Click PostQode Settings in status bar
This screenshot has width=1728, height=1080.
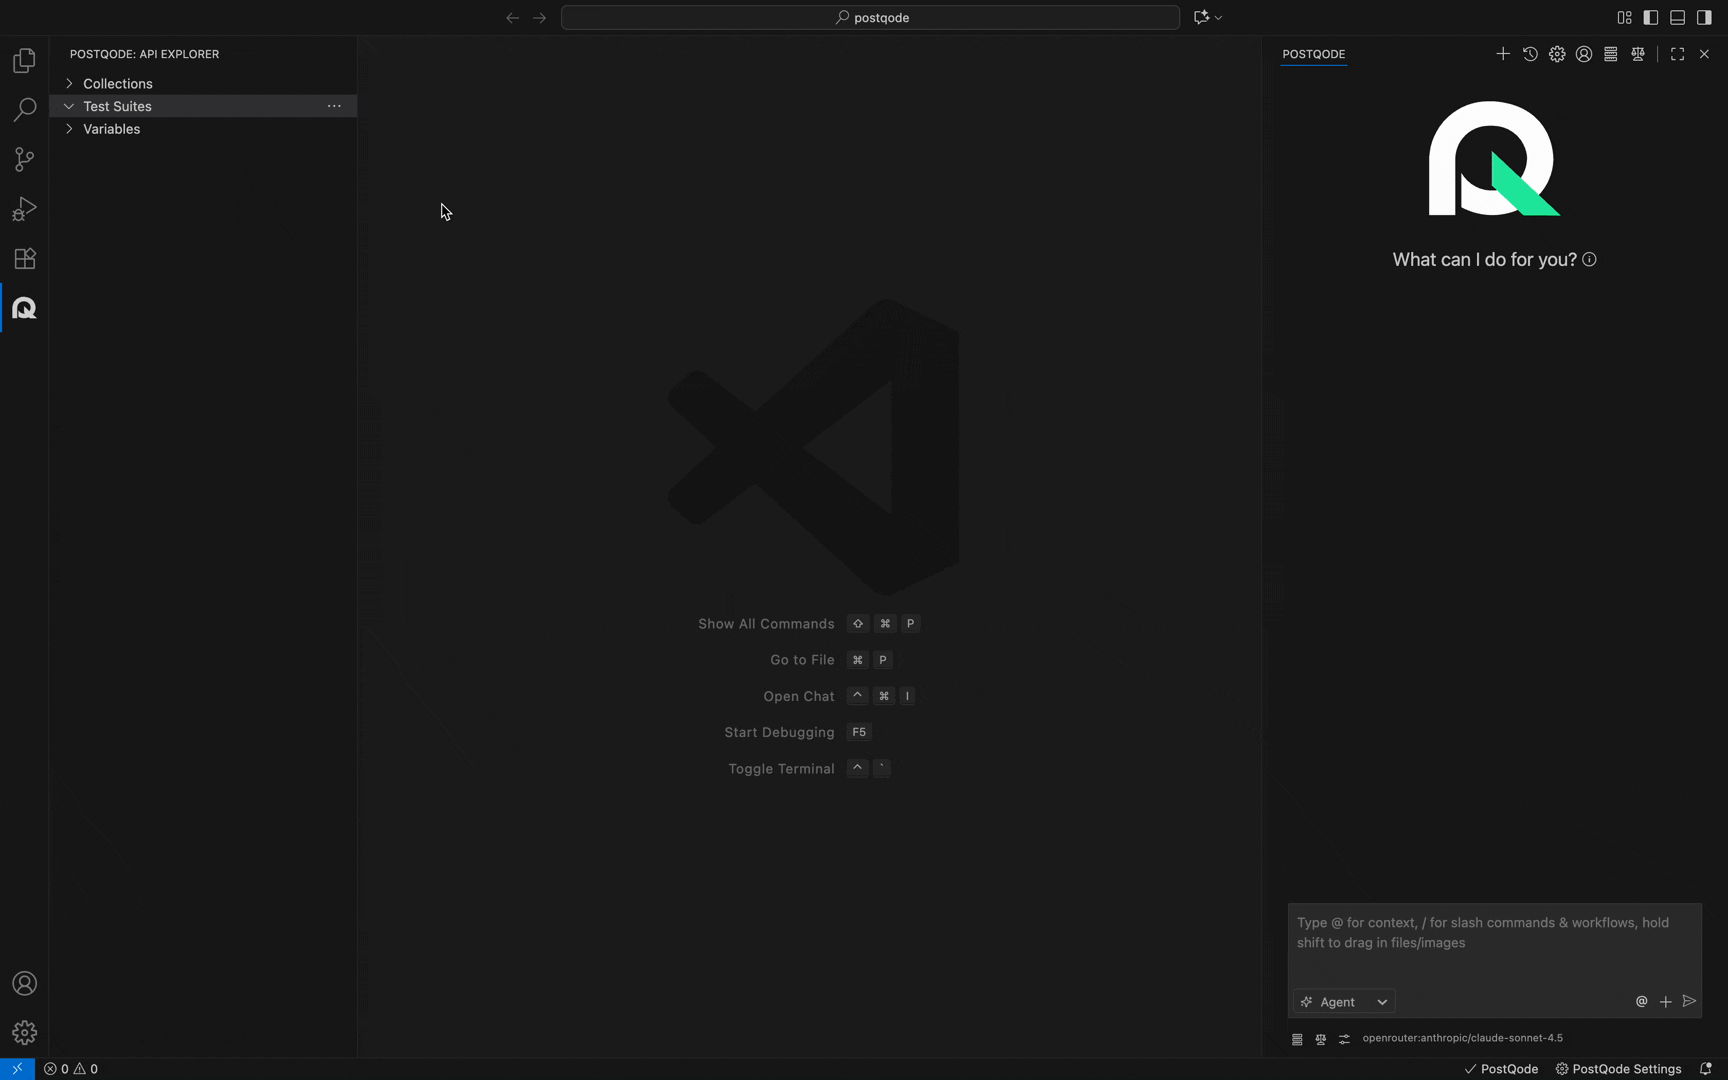1618,1068
